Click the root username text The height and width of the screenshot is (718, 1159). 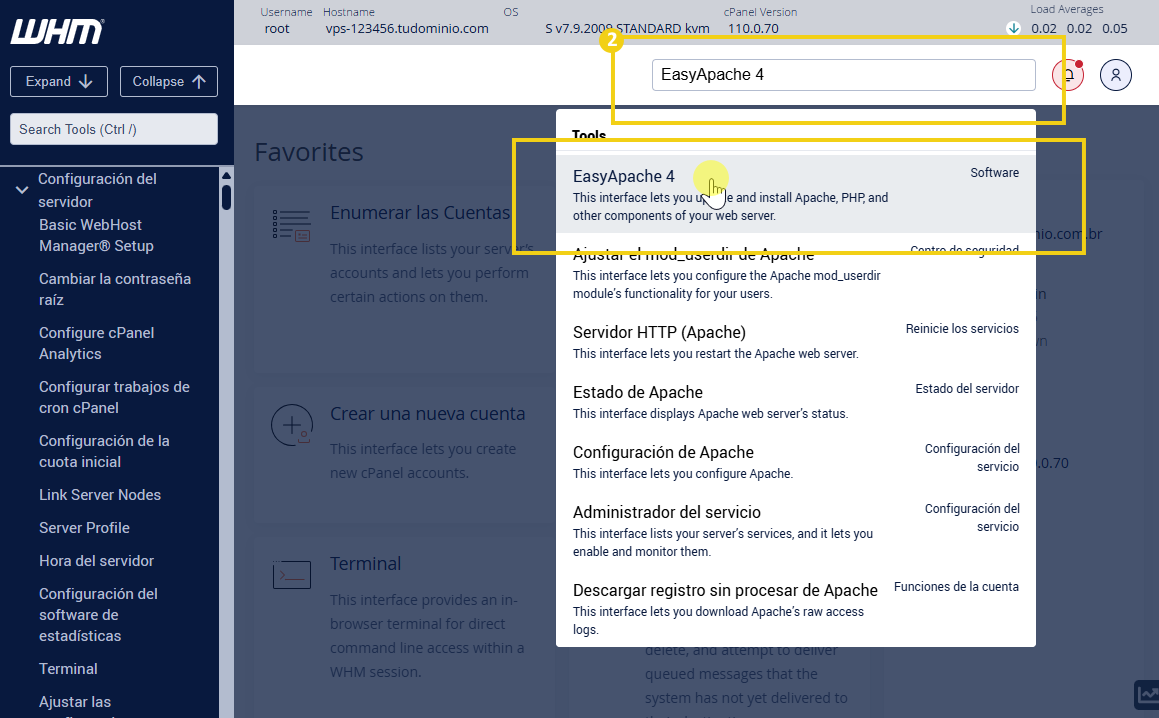tap(277, 28)
